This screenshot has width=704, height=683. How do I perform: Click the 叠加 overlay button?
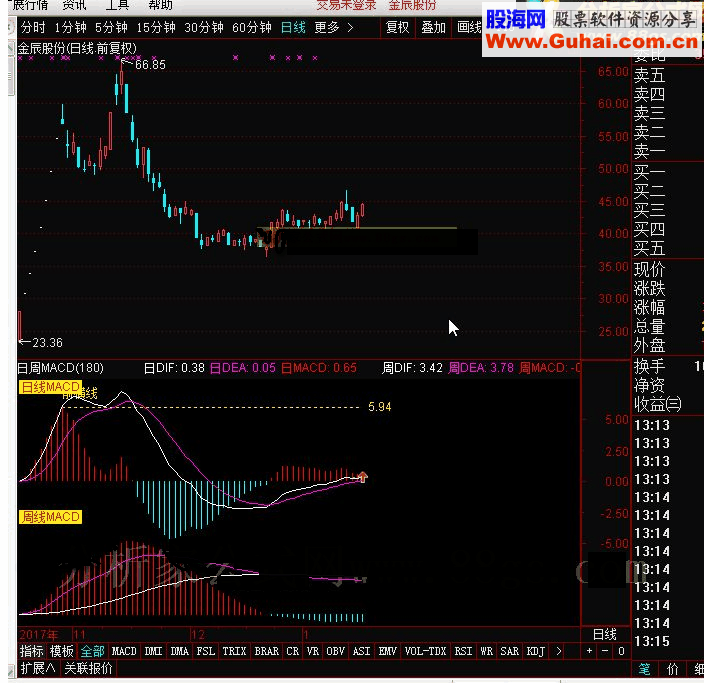(x=433, y=27)
